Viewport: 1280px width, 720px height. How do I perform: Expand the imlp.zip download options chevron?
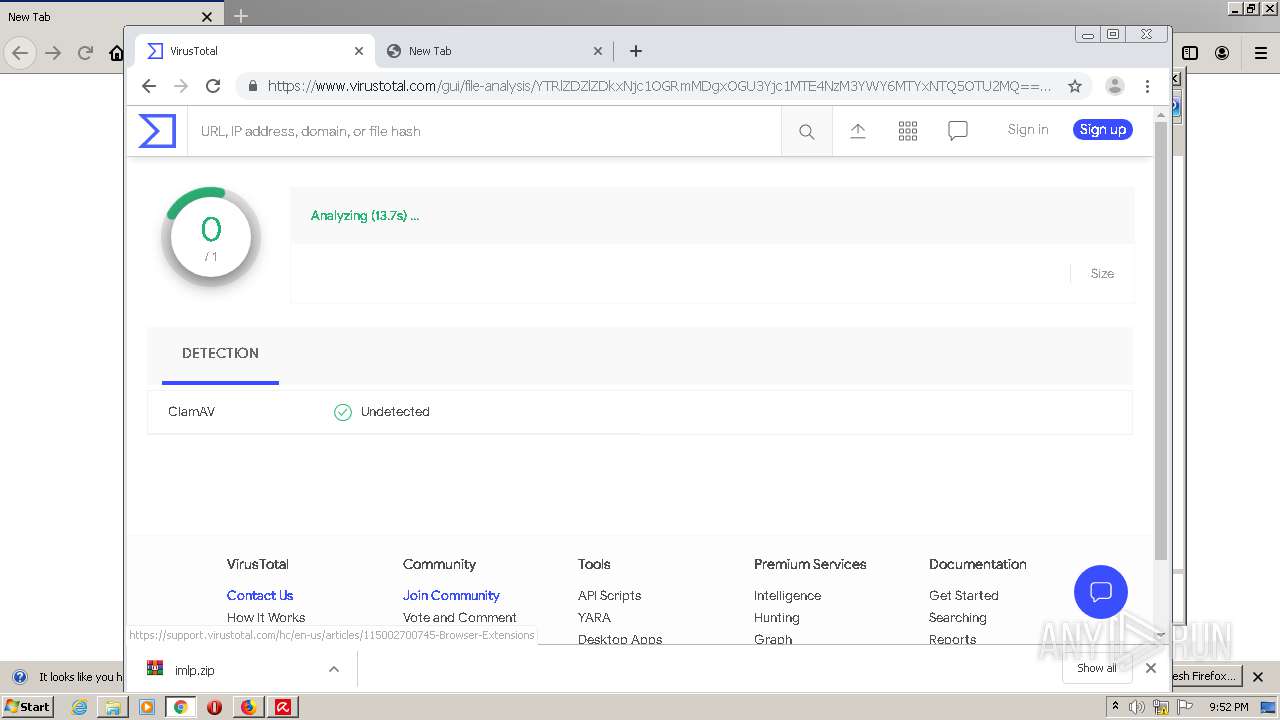334,670
